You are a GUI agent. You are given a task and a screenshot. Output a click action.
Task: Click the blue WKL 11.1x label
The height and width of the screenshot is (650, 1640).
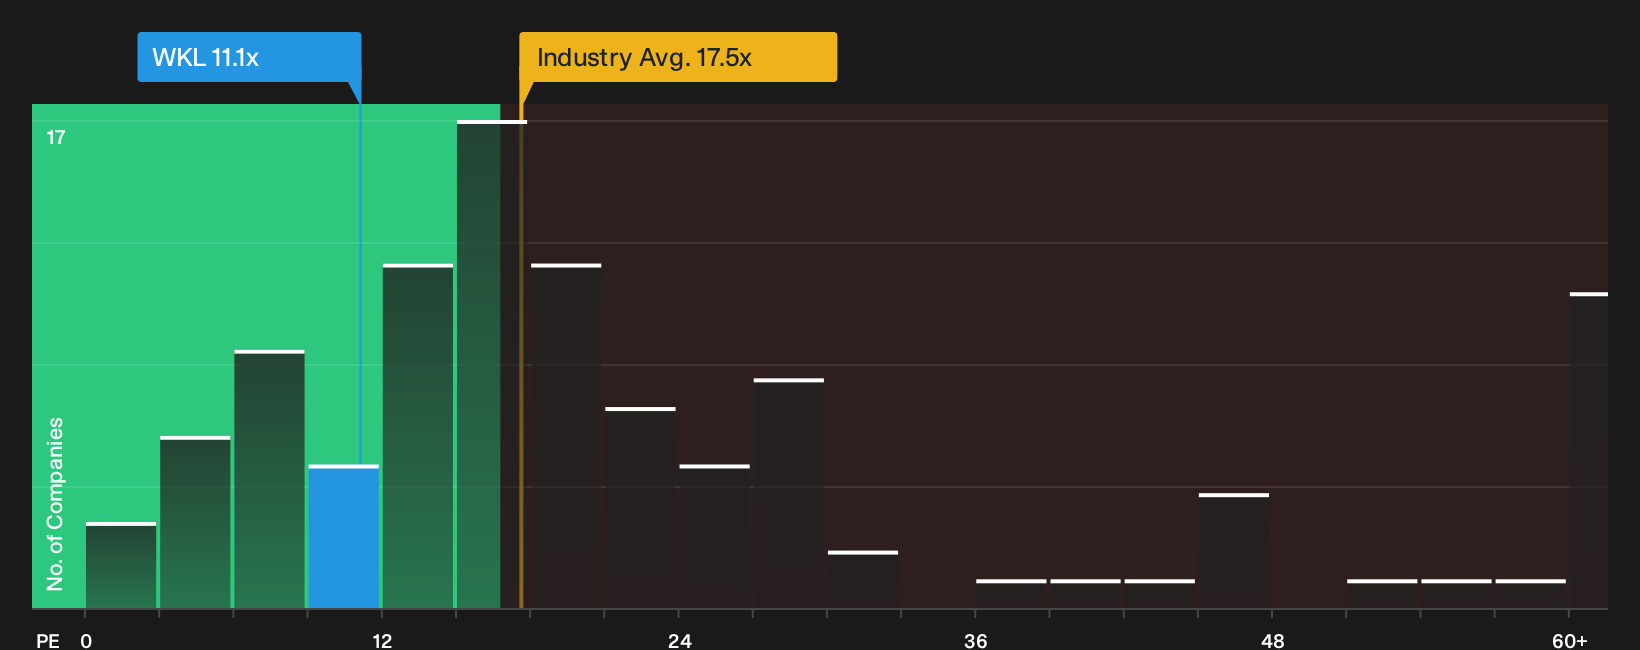[249, 57]
